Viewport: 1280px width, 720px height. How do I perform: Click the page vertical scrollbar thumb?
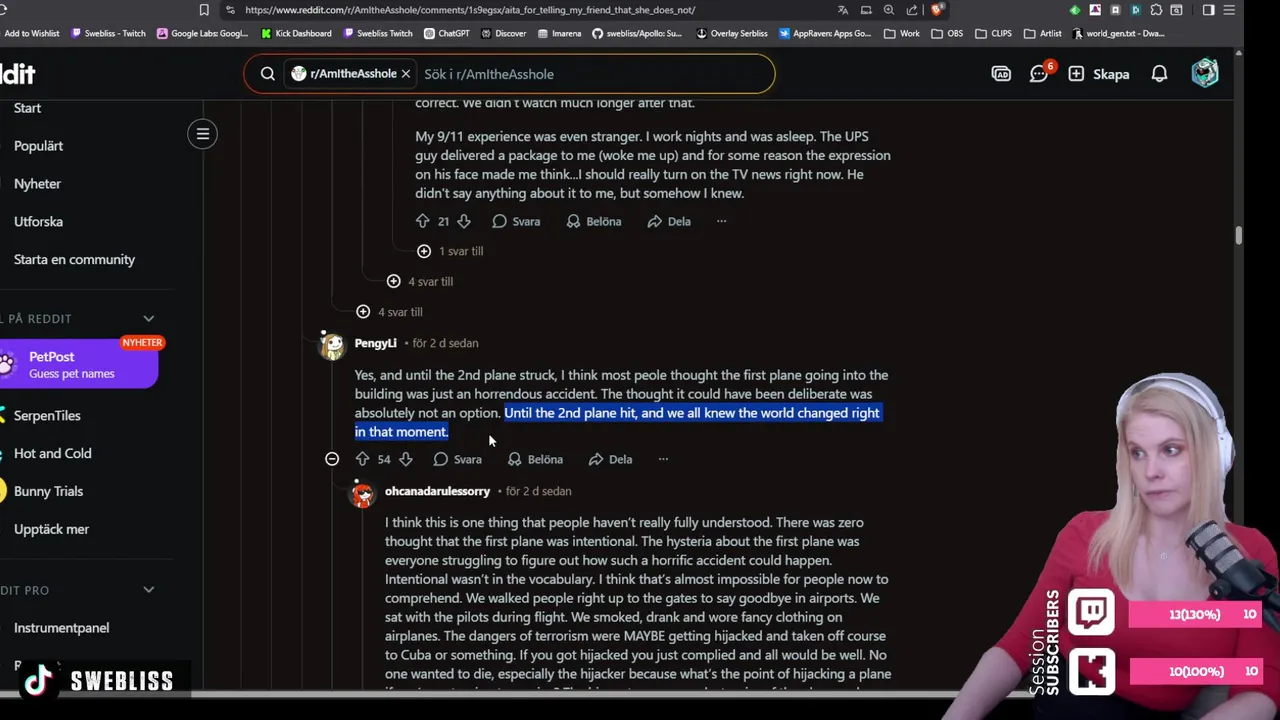1238,235
